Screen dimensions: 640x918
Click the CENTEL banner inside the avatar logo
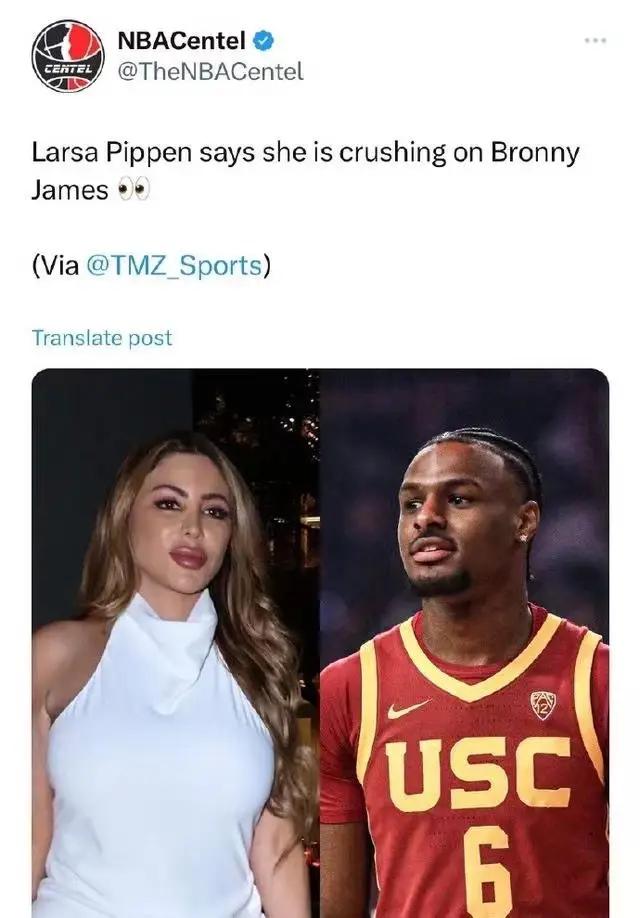(69, 68)
